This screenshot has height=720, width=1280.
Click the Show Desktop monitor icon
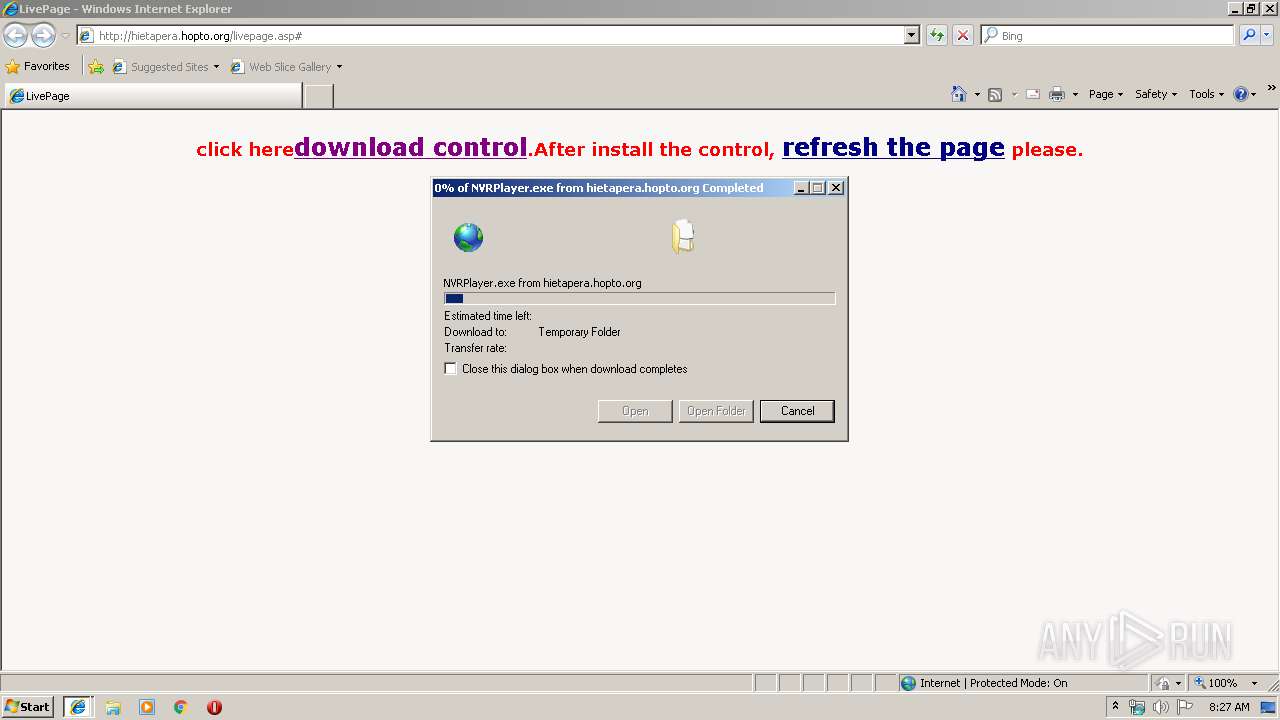(1268, 707)
